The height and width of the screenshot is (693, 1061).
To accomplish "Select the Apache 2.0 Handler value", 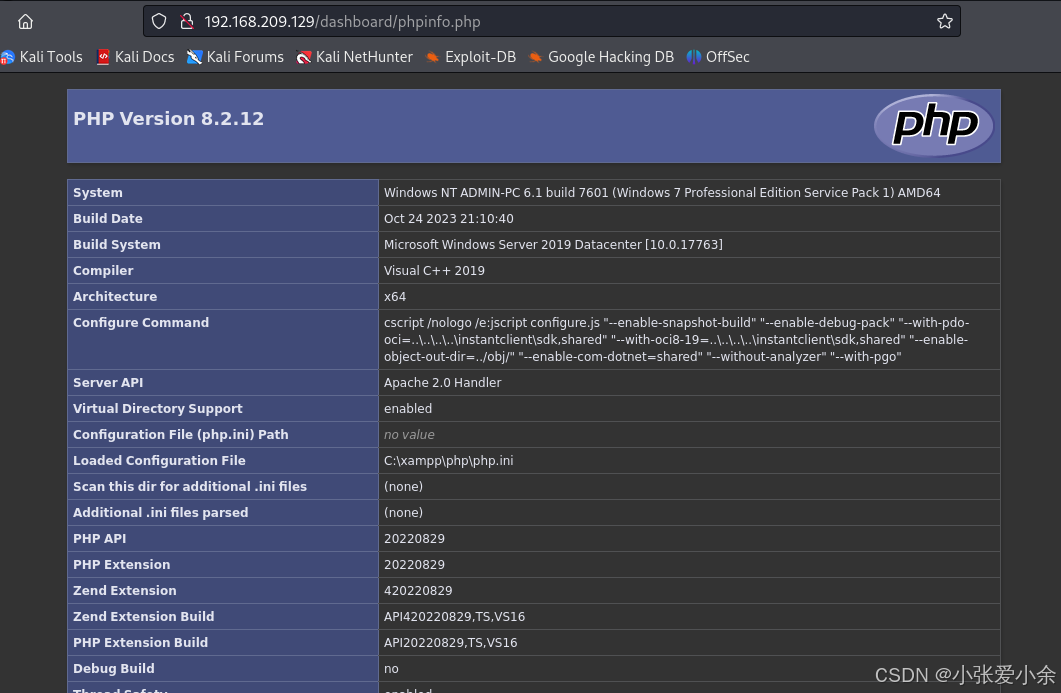I will 443,382.
